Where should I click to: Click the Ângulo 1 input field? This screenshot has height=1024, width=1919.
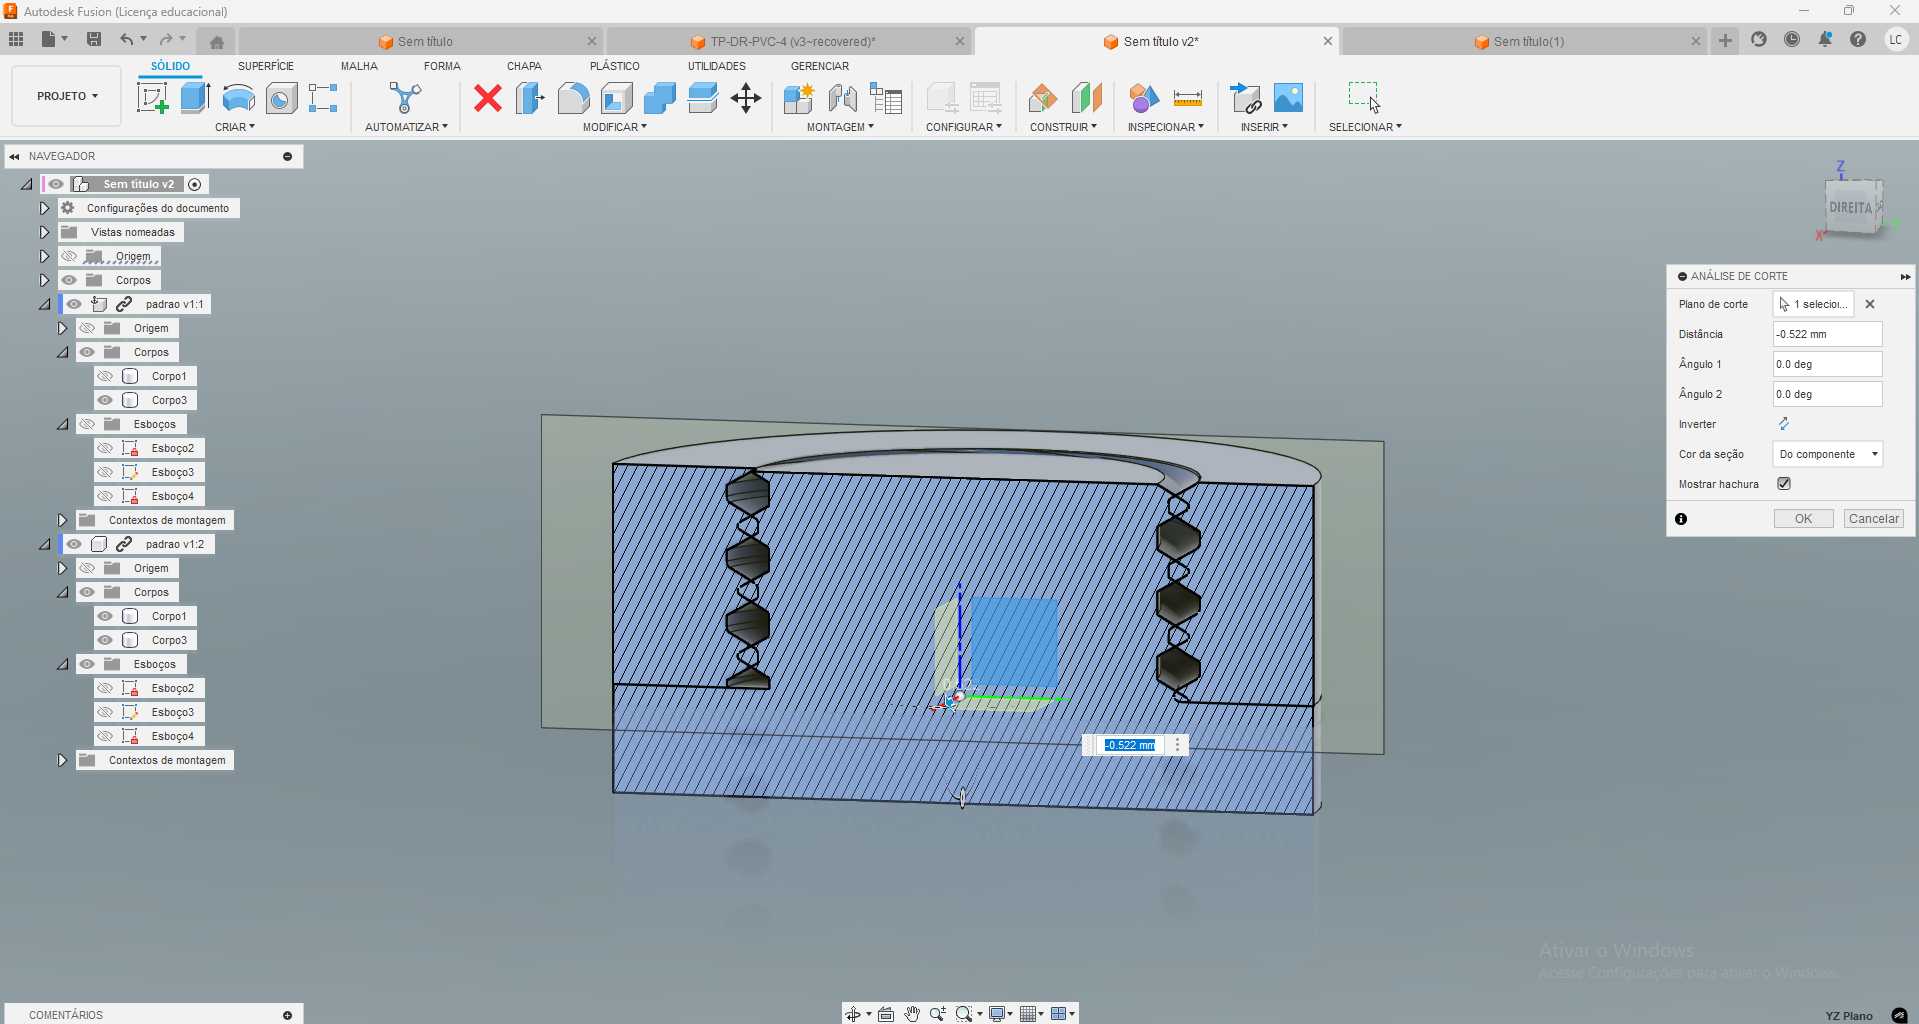click(1827, 364)
